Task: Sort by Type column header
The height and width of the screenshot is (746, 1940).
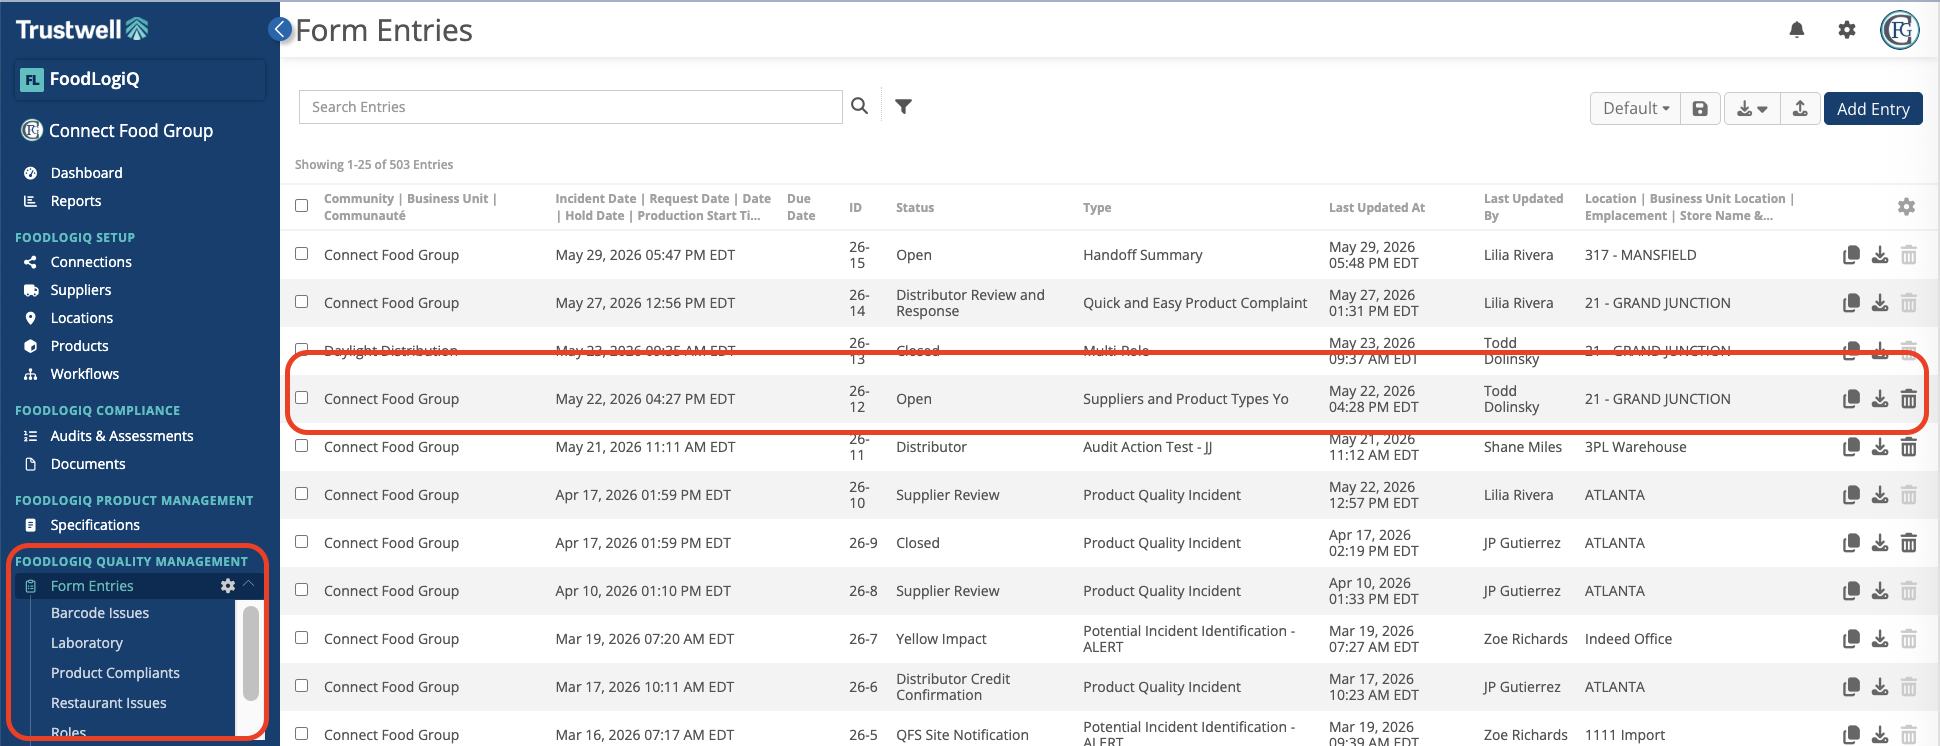Action: coord(1097,207)
